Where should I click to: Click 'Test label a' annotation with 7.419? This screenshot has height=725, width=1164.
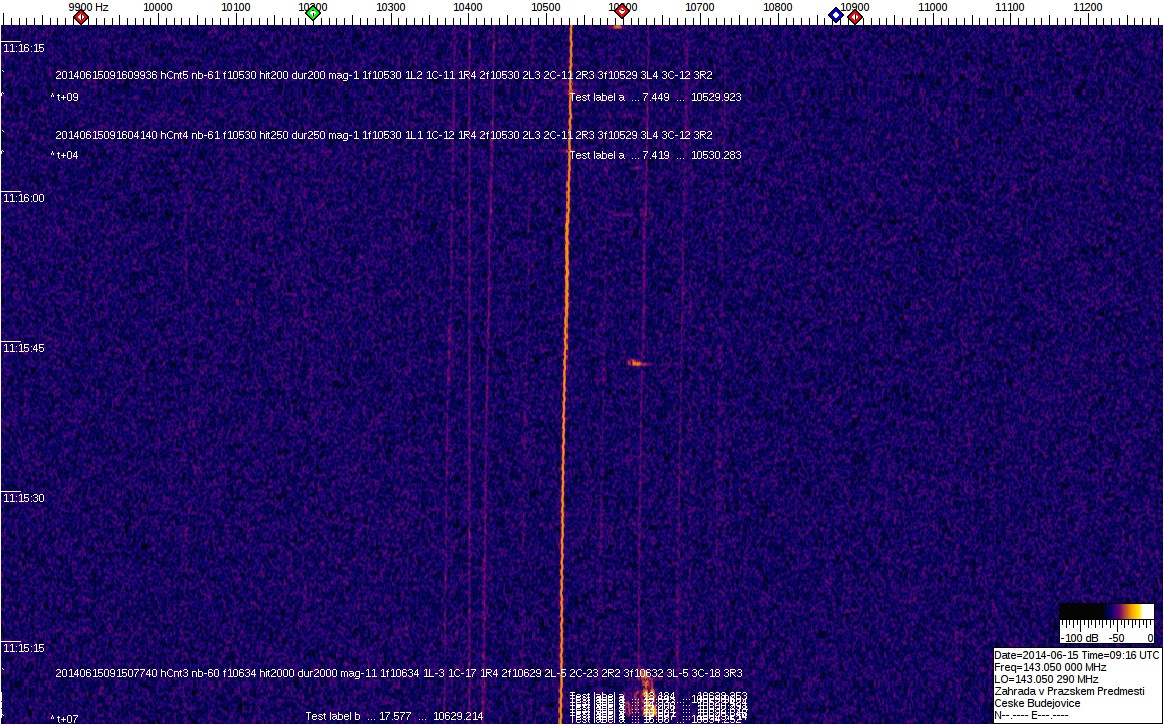click(x=597, y=156)
